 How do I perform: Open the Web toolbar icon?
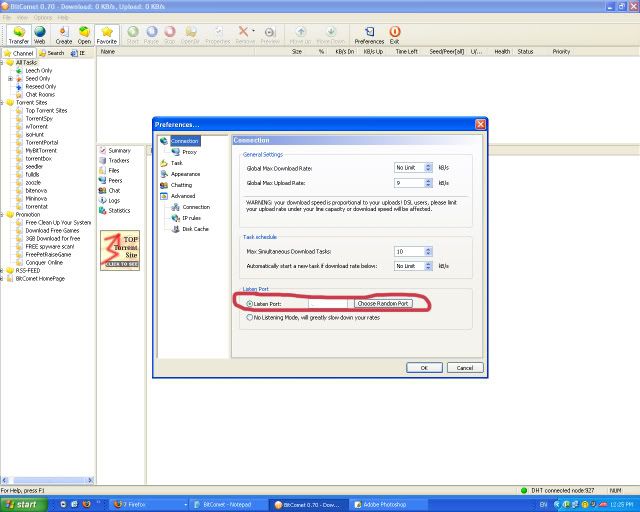click(x=40, y=35)
